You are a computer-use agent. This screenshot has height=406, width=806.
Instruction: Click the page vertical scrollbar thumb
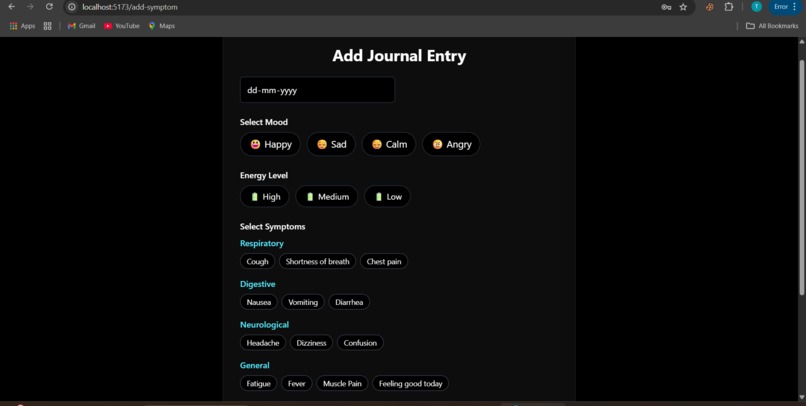(801, 177)
